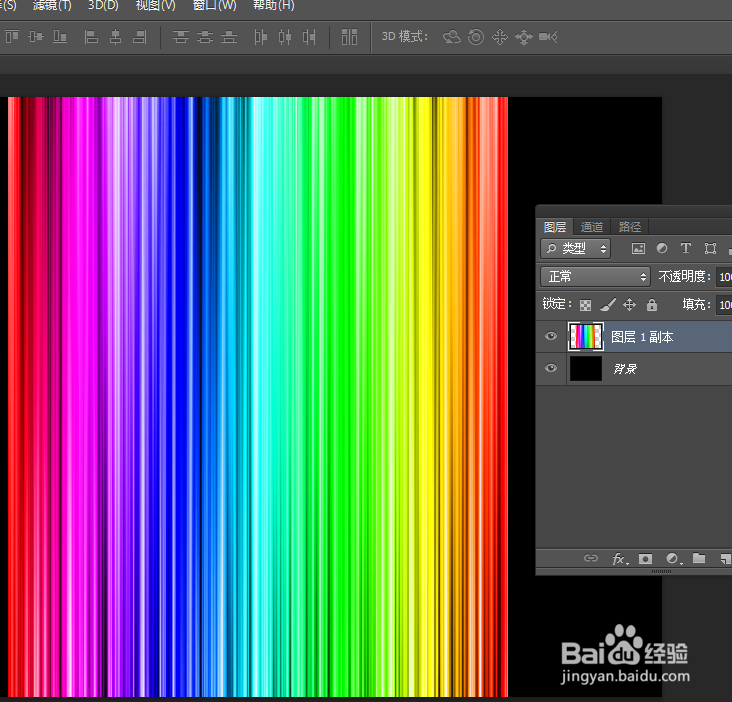The height and width of the screenshot is (702, 732).
Task: Click the 背景 layer name
Action: tap(625, 369)
